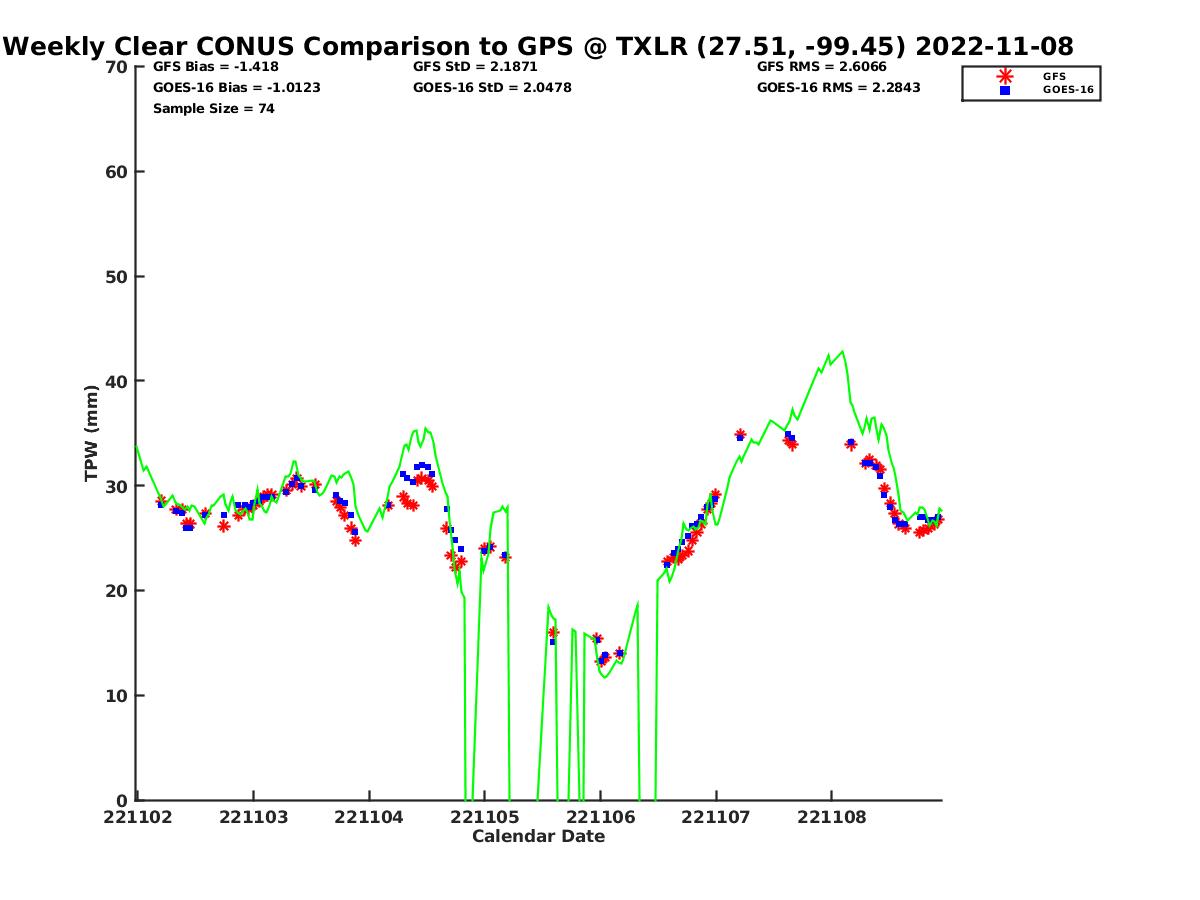The height and width of the screenshot is (900, 1200).
Task: Click the TPW (mm) y-axis label
Action: pos(92,433)
